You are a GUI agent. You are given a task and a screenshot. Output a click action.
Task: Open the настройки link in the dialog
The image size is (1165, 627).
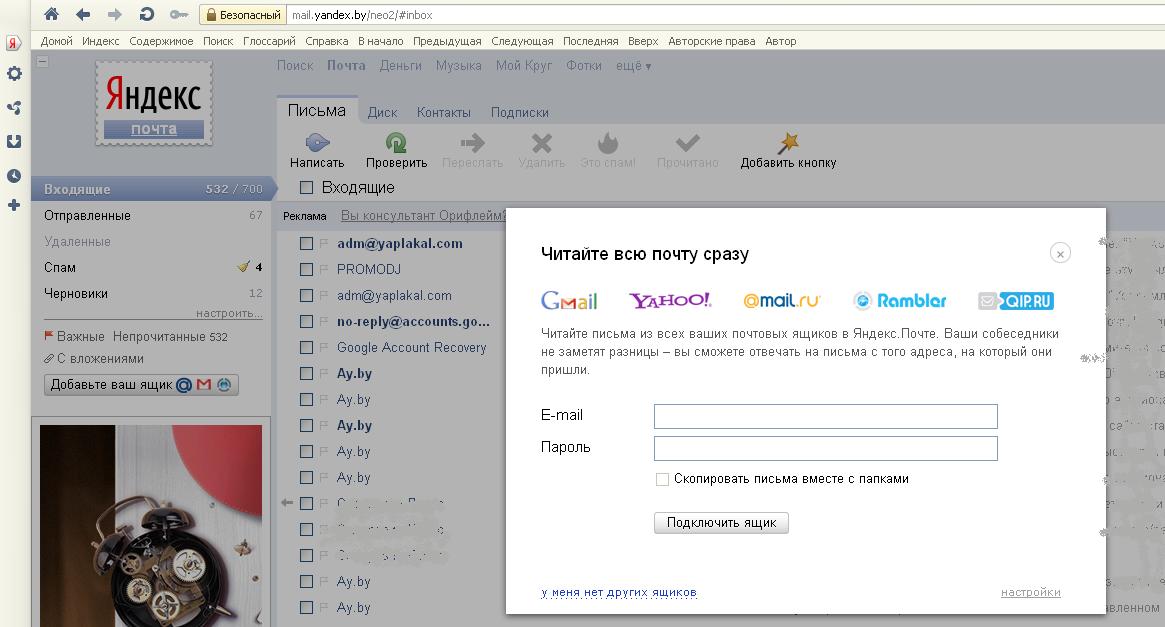click(1031, 592)
